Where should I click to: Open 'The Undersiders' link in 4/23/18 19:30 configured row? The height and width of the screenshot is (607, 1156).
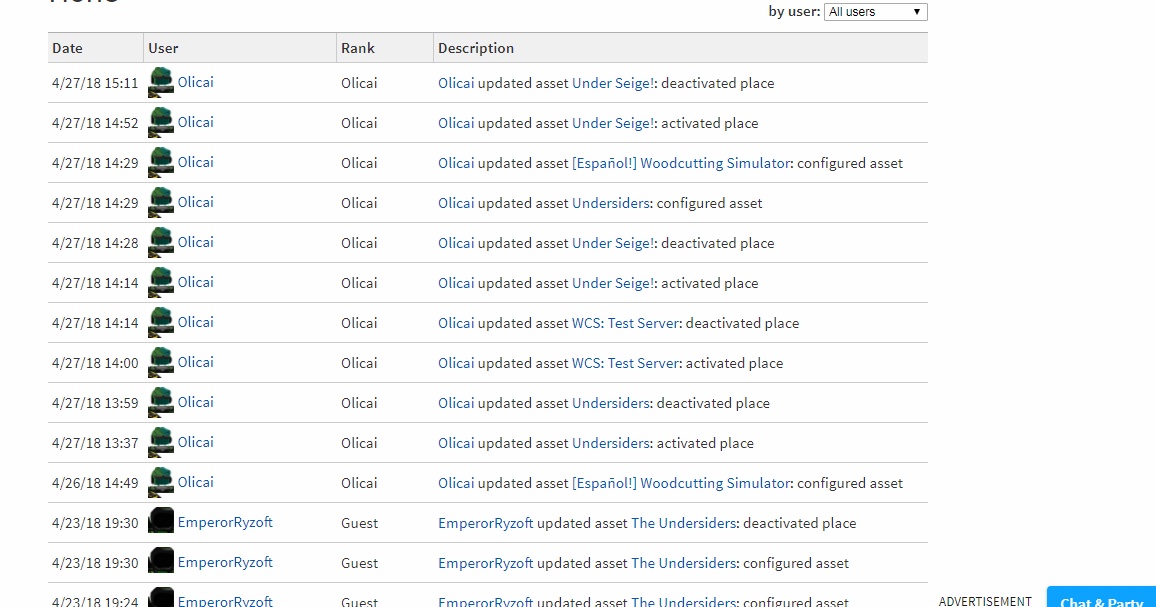pos(683,563)
